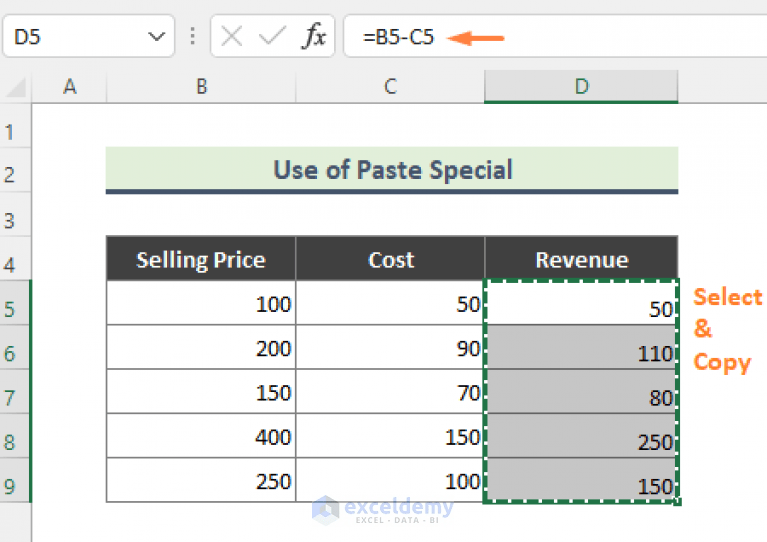Viewport: 767px width, 542px height.
Task: Select row 6 header
Action: click(x=15, y=348)
